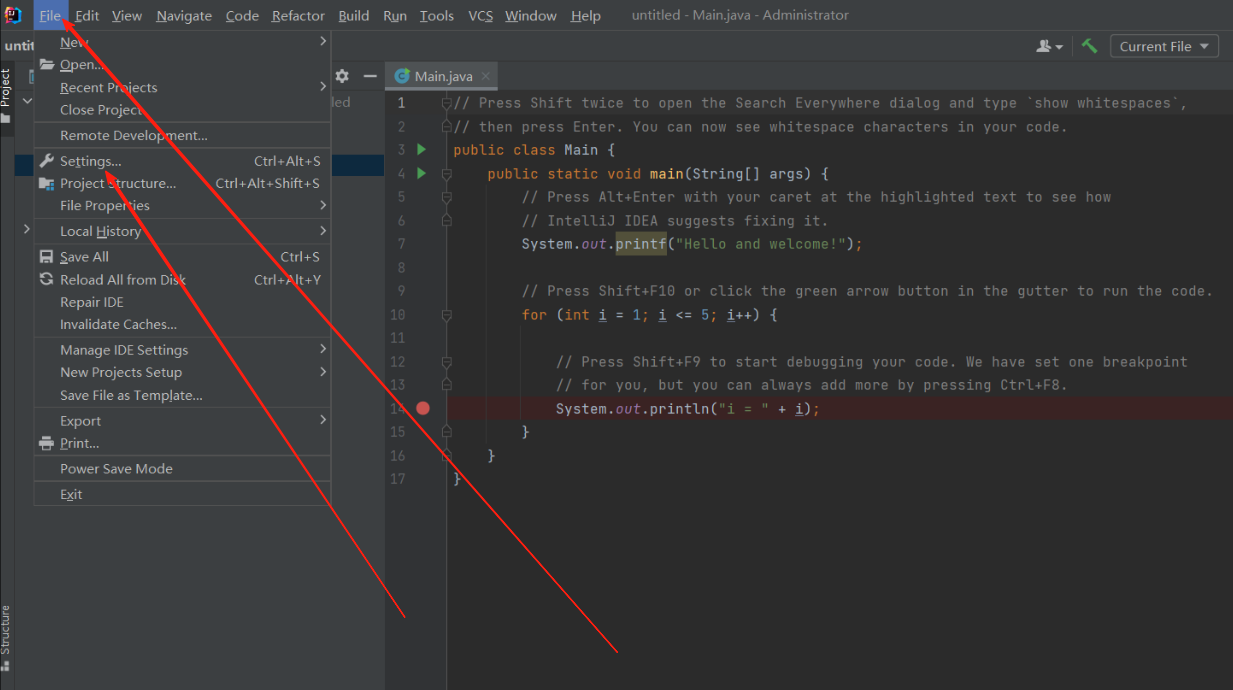Screen dimensions: 1233x690
Task: Open the Project panel gear options
Action: pos(342,76)
